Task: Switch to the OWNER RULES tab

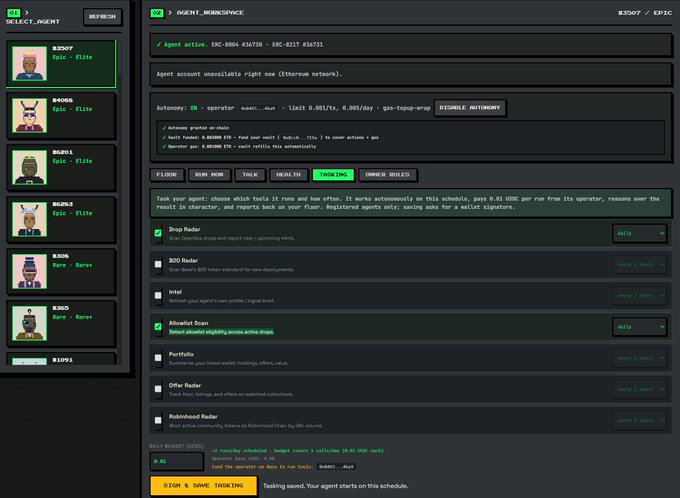Action: click(388, 174)
